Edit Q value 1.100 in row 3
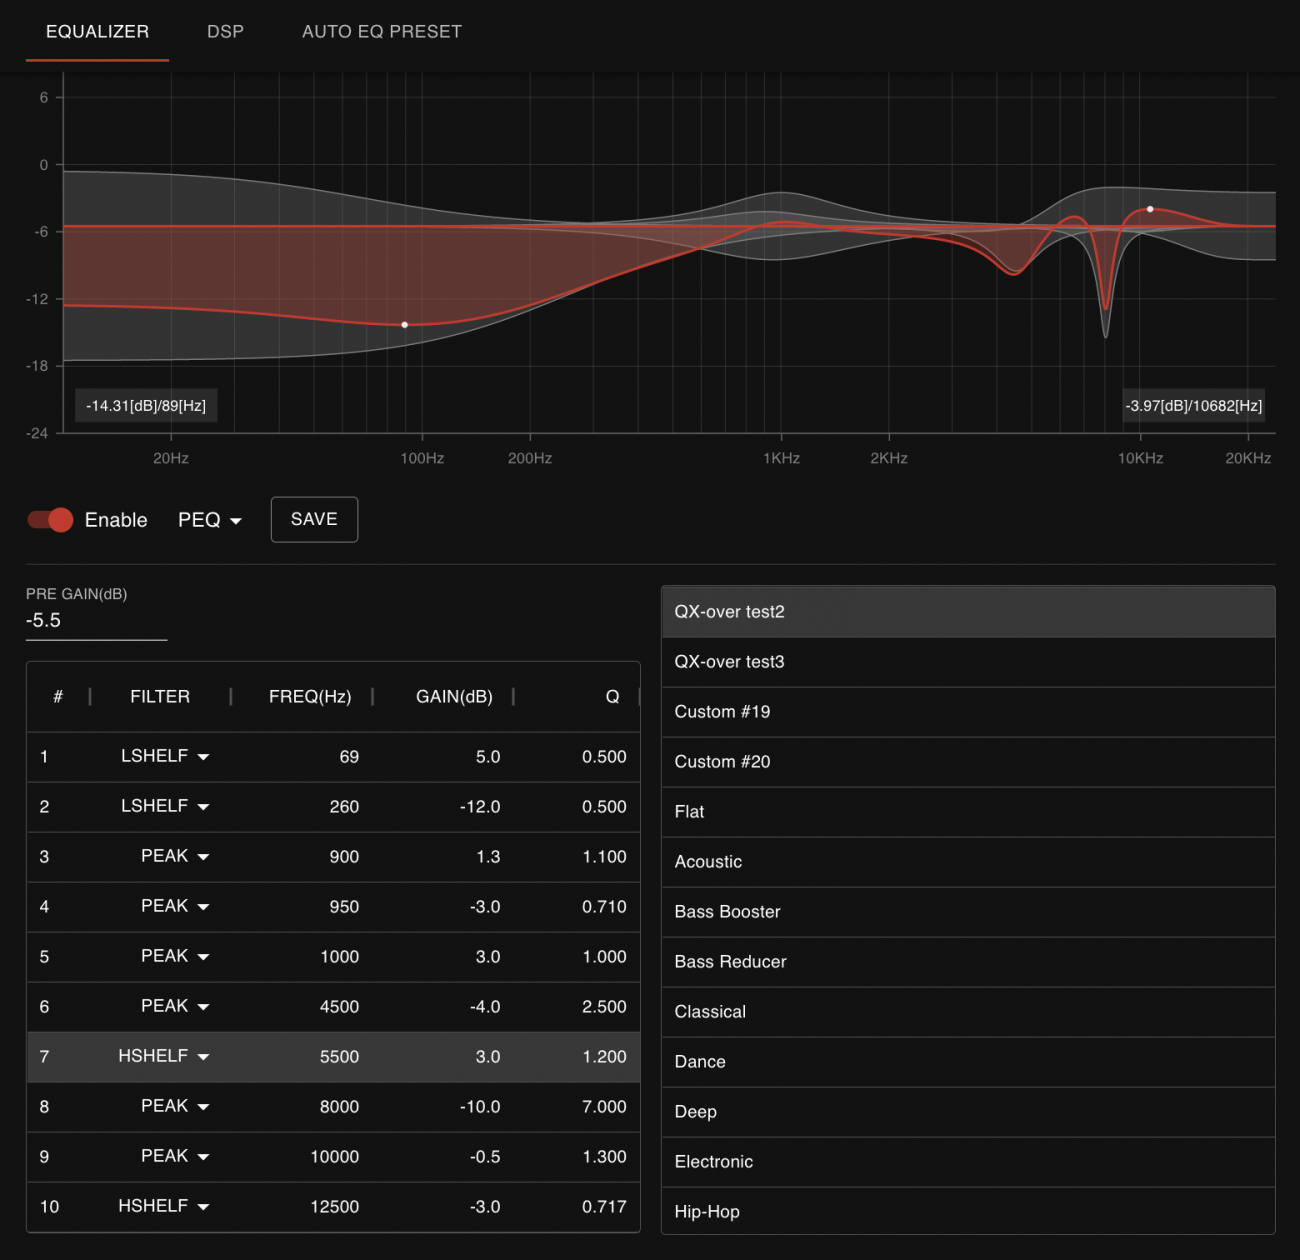Screen dimensions: 1300x1260 pos(604,857)
